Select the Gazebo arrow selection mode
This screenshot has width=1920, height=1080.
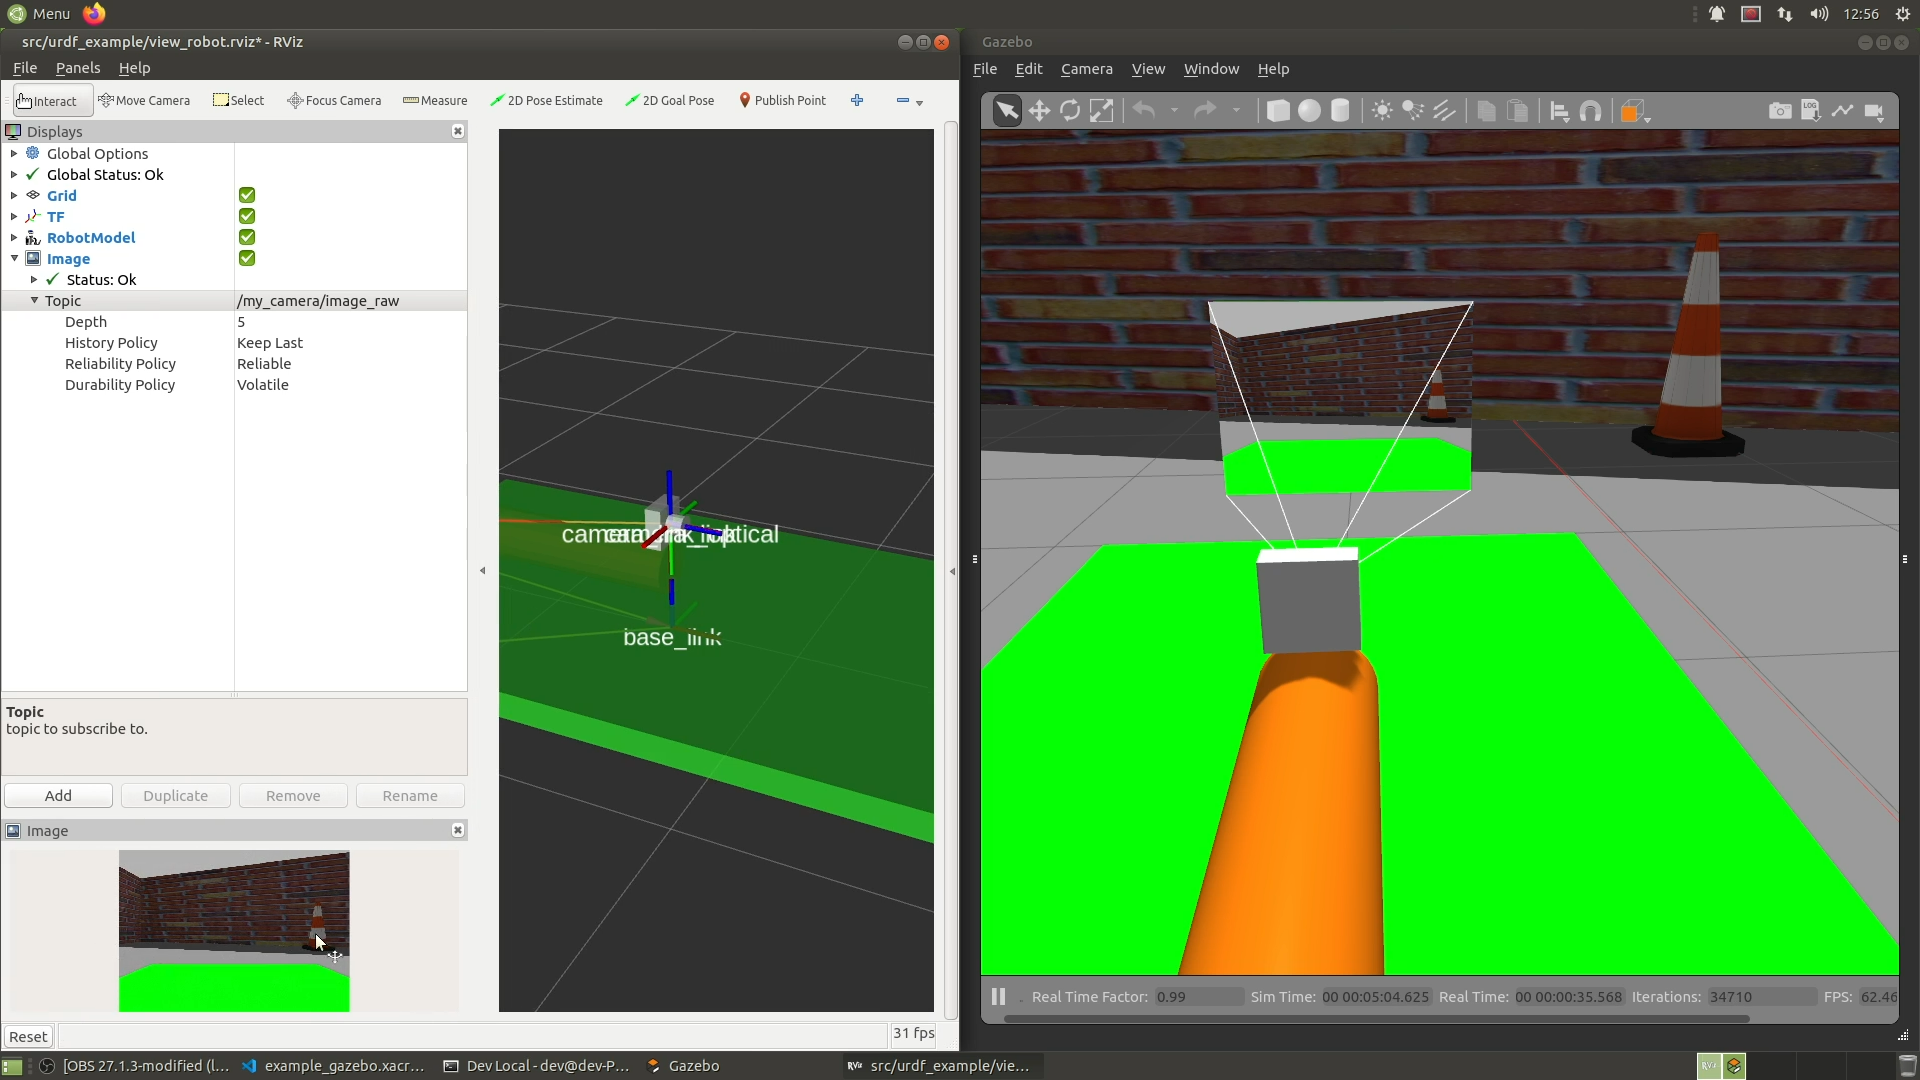click(x=1007, y=111)
